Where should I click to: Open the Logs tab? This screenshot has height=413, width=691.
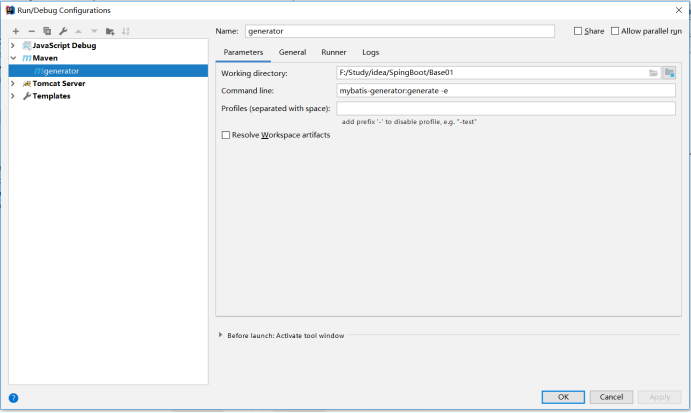(x=371, y=52)
